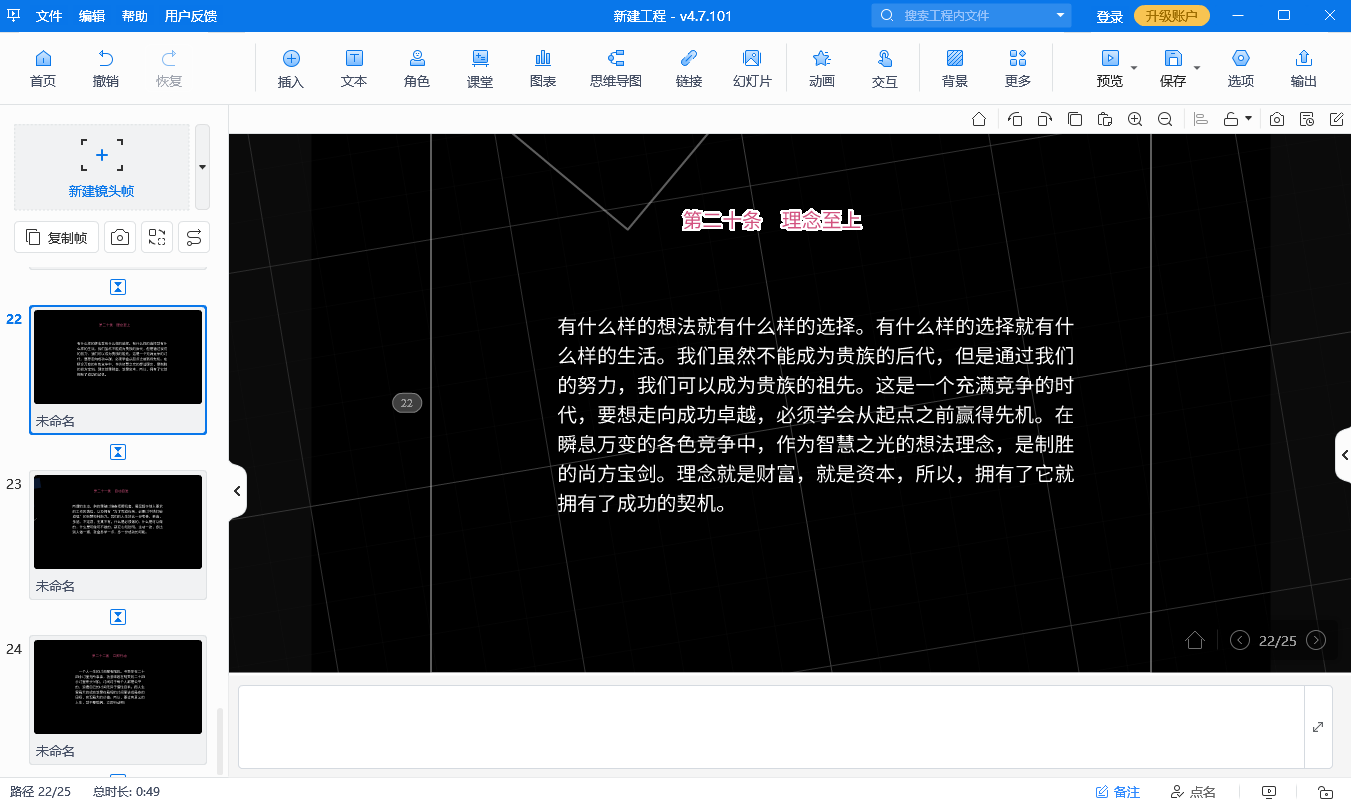Open the 课堂 classroom tool
This screenshot has width=1351, height=803.
click(480, 69)
